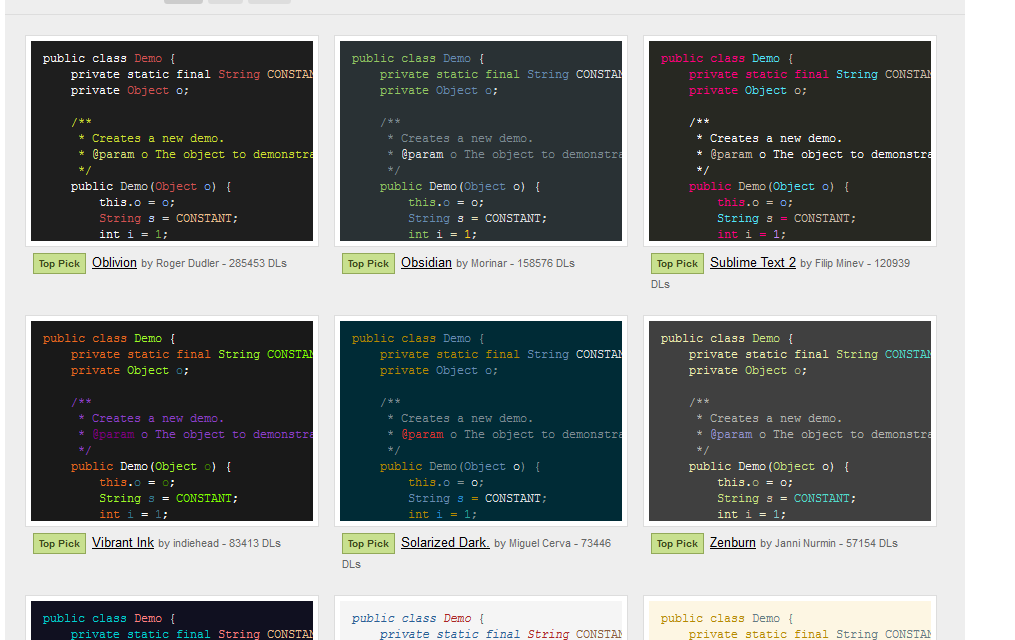Click the text 'by indiehead - 83413 DLs'
The width and height of the screenshot is (1015, 640).
[219, 544]
